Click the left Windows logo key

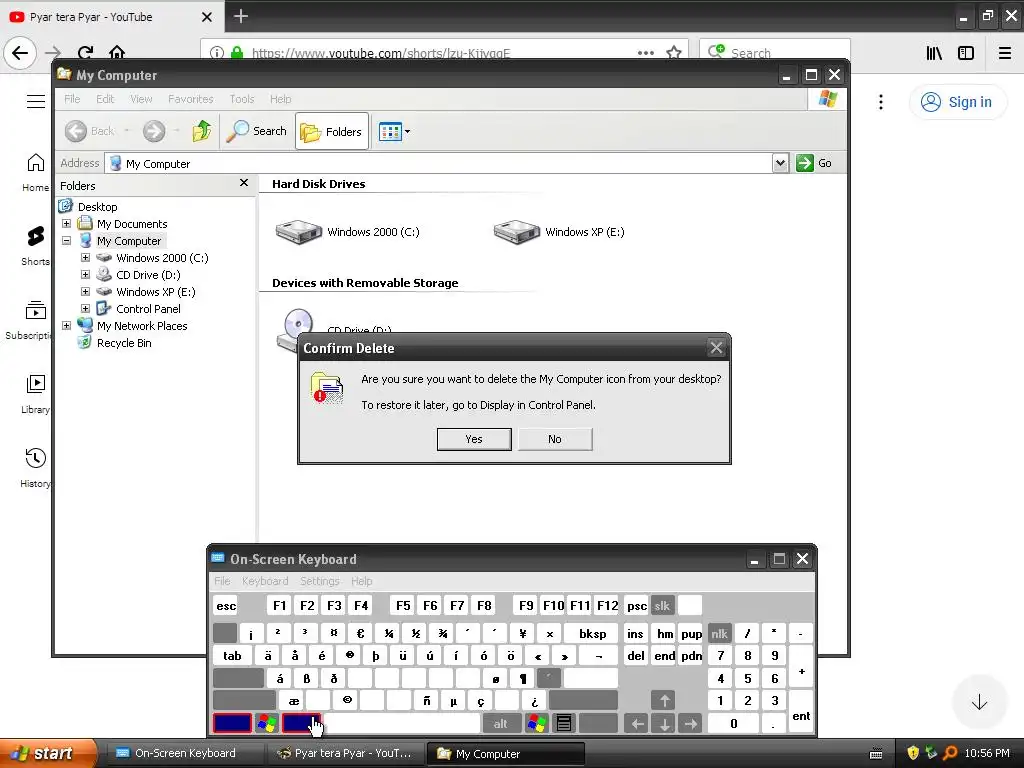[x=267, y=723]
